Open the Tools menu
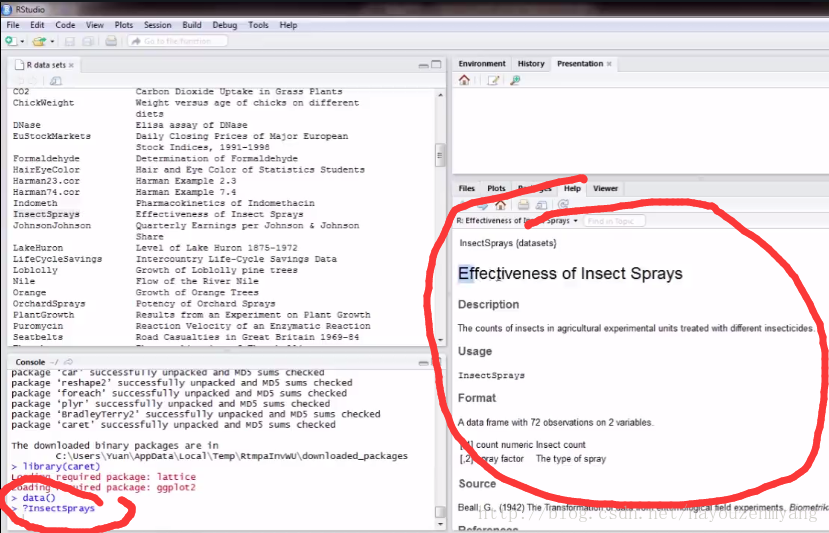Viewport: 829px width, 533px height. point(258,25)
